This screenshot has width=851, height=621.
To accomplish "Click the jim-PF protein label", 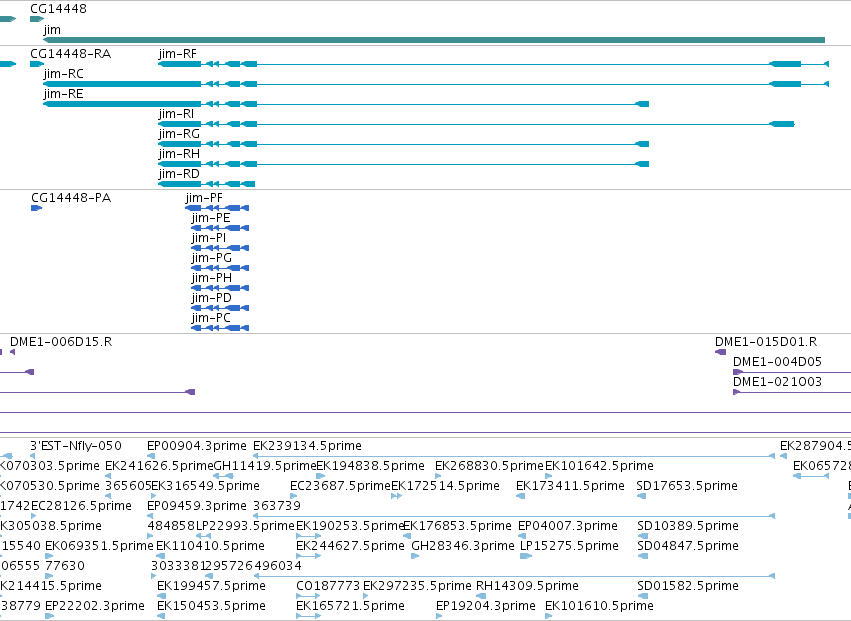I will (204, 198).
